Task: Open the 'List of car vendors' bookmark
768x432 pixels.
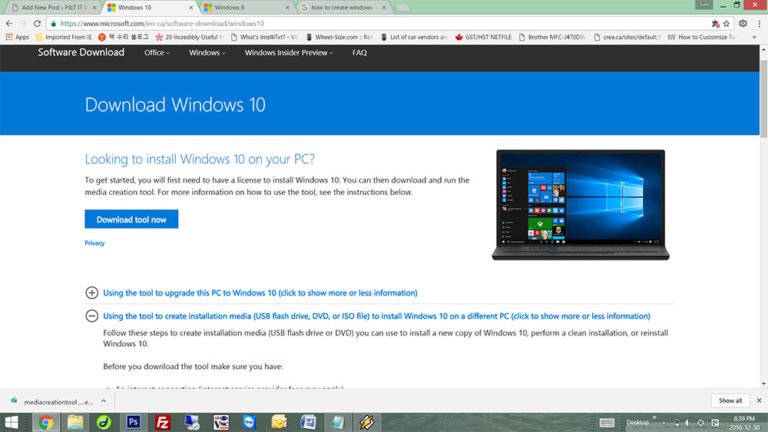Action: pyautogui.click(x=413, y=37)
